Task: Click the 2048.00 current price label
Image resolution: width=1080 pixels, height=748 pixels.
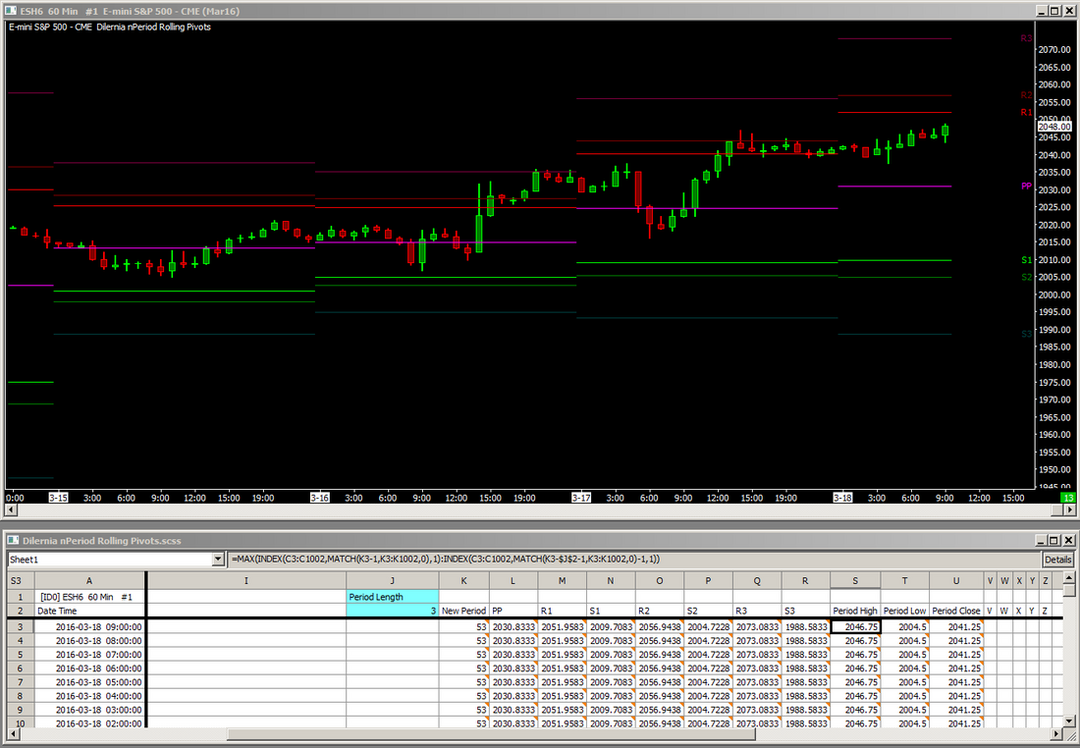Action: [1054, 127]
